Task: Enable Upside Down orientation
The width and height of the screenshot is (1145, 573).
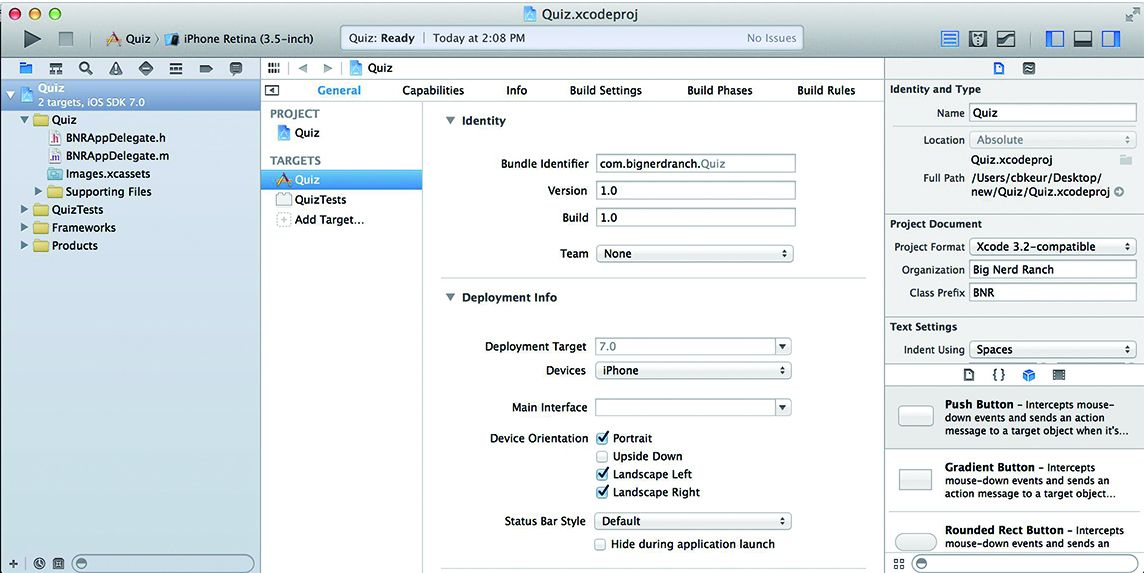Action: 602,456
